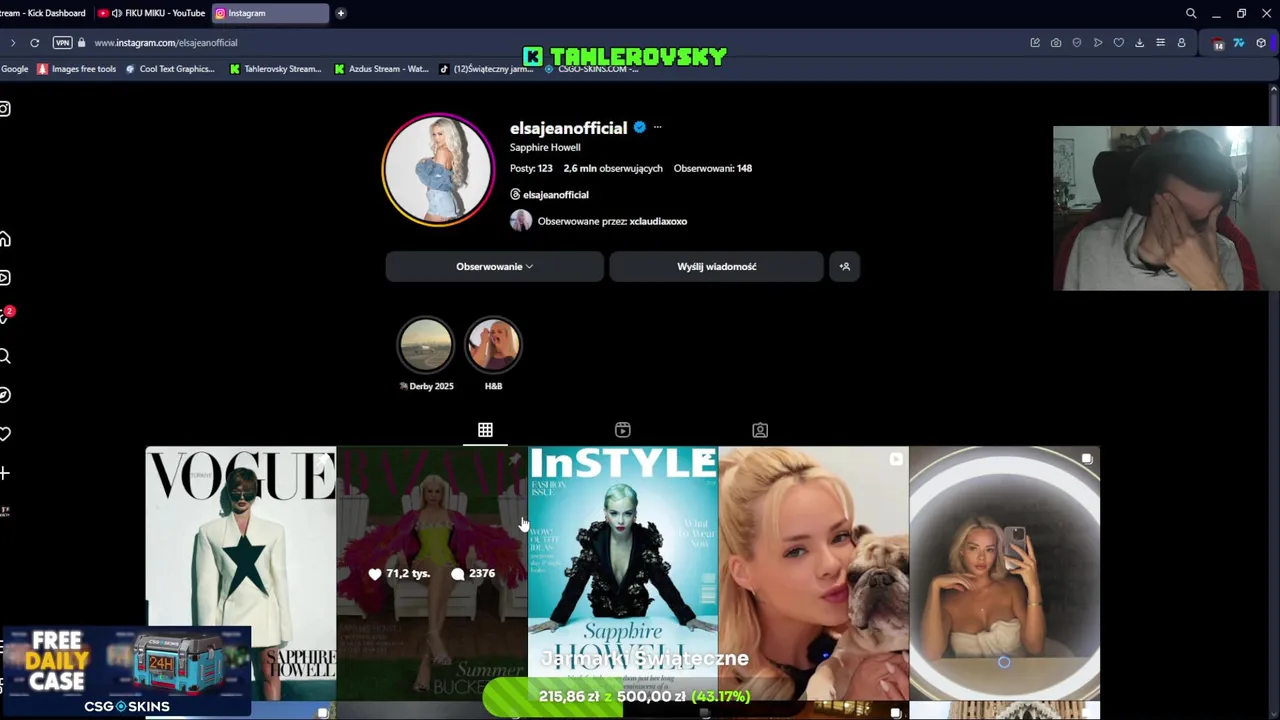The image size is (1280, 720).
Task: Switch to Kick Dashboard tab
Action: pos(45,13)
